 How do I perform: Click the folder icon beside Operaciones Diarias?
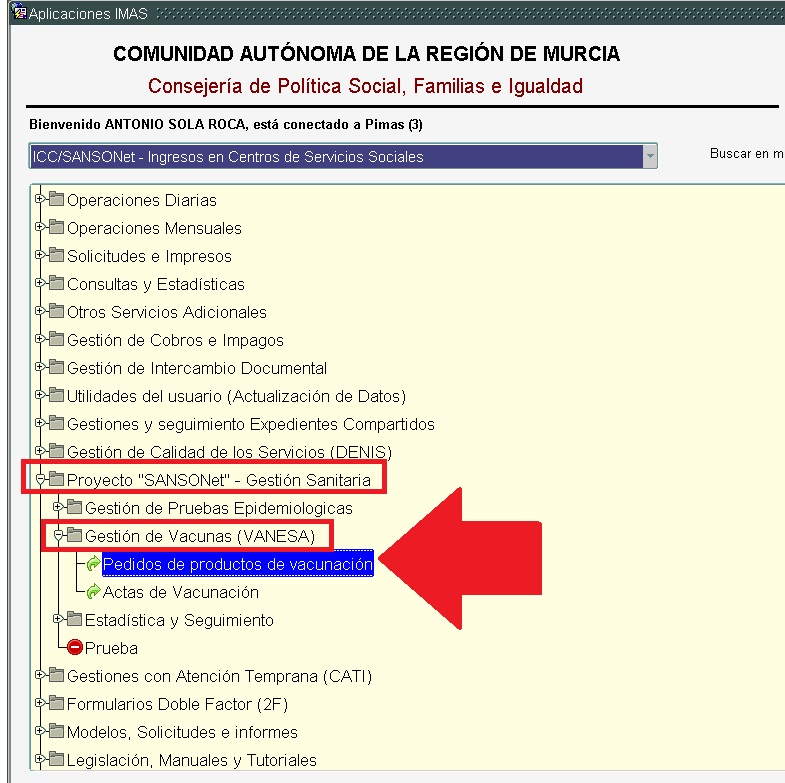[x=55, y=200]
